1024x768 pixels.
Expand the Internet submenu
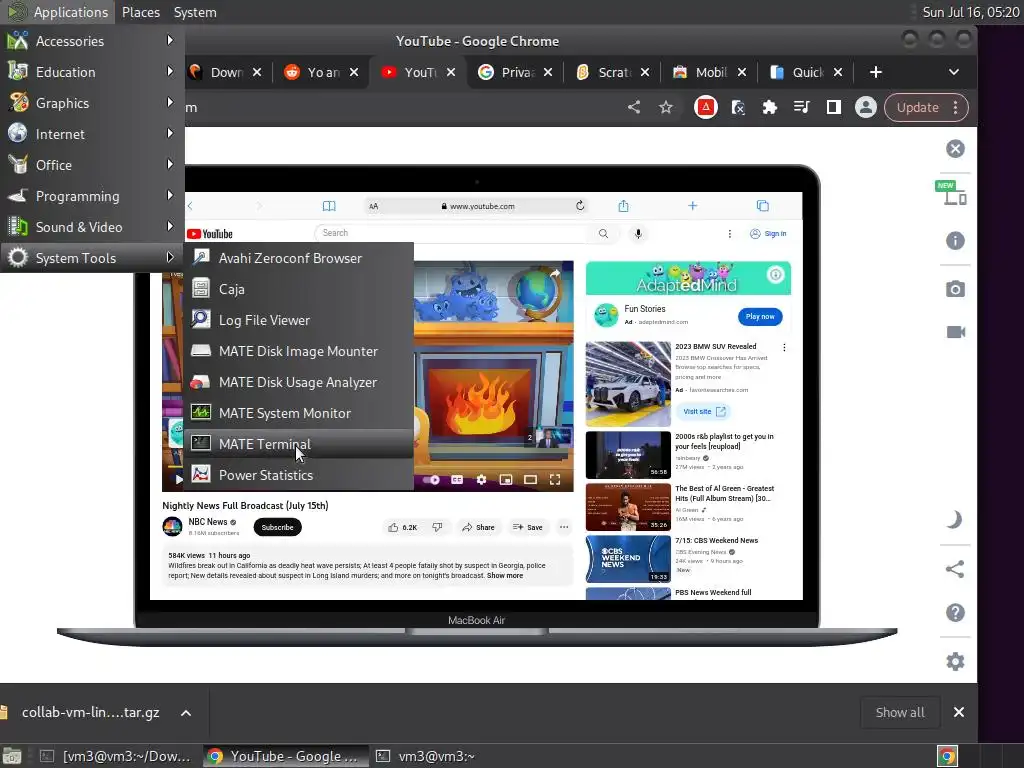point(91,134)
